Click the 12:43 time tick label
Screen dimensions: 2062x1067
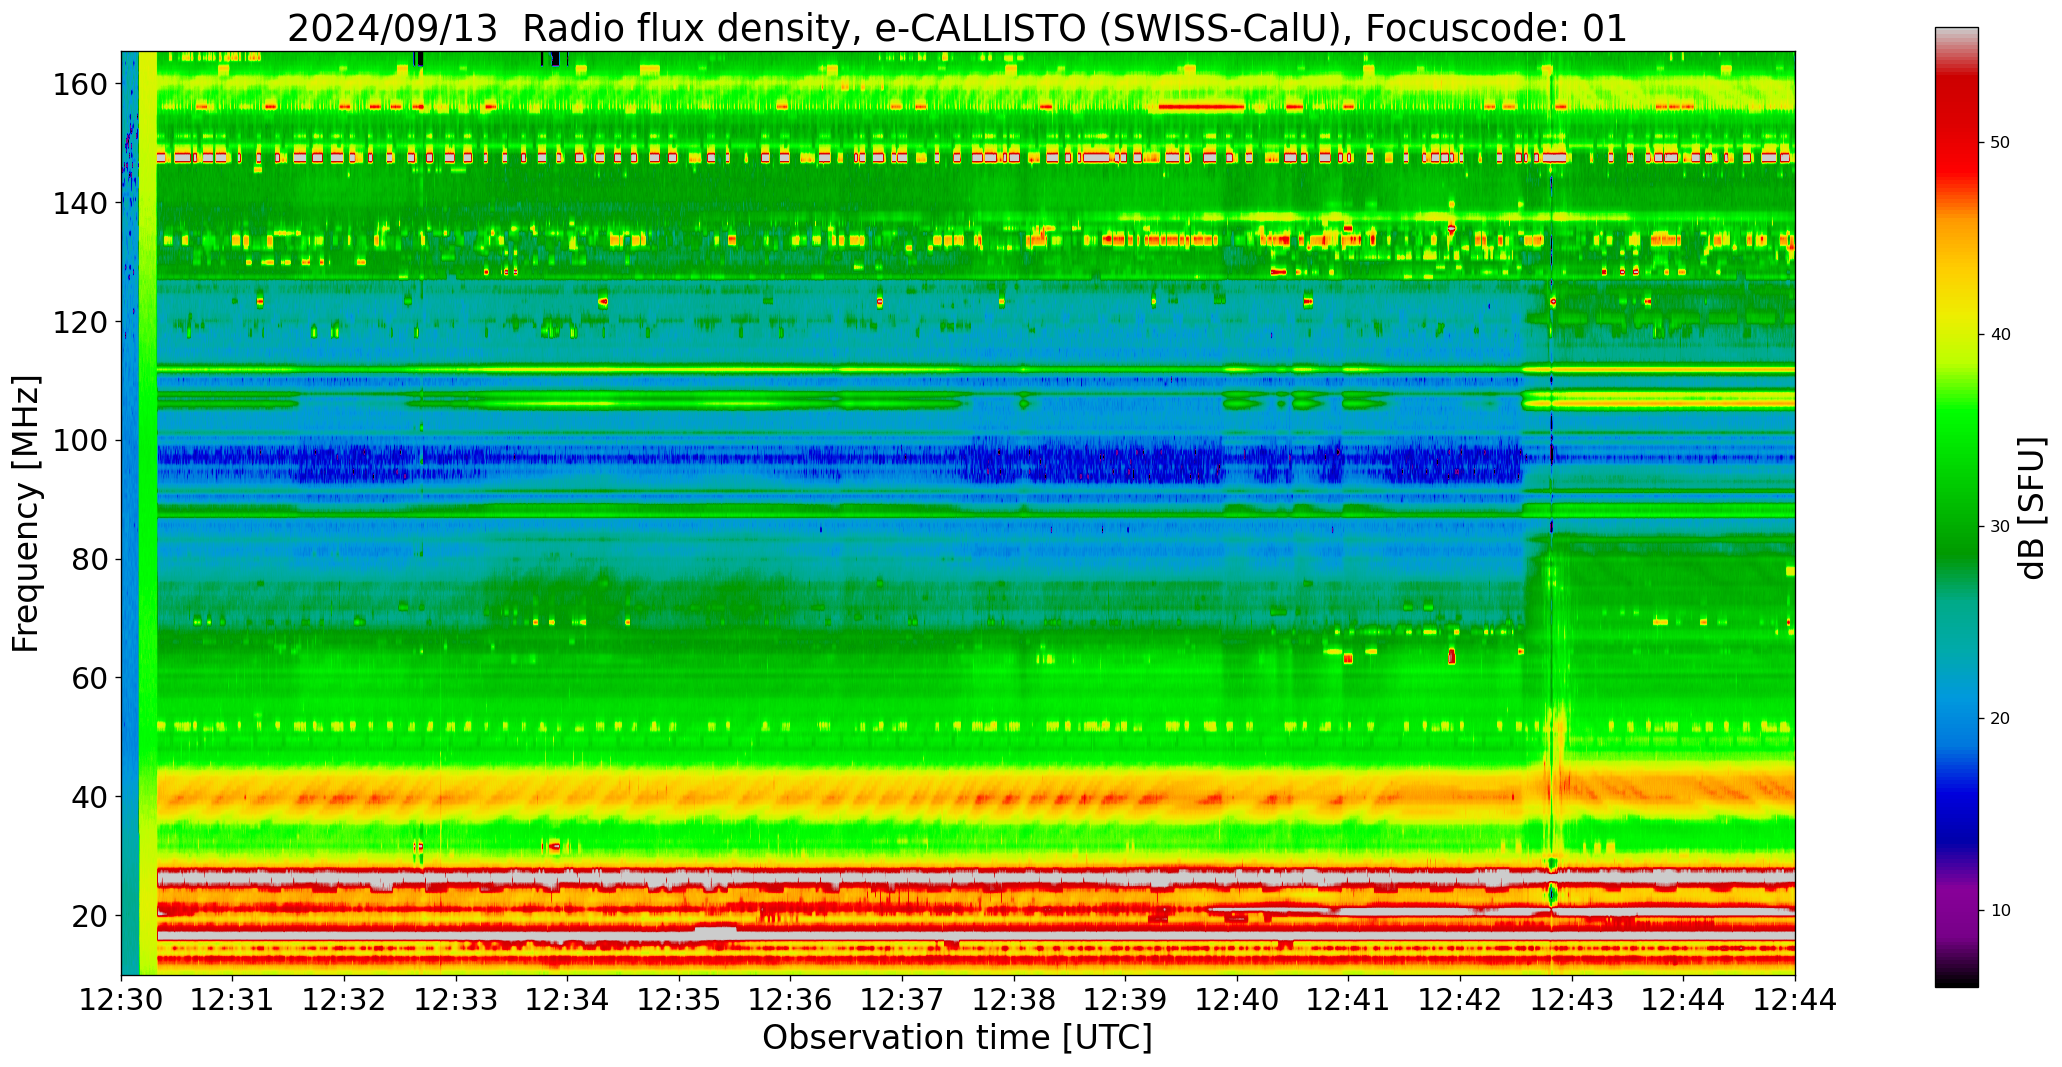click(x=1571, y=1000)
